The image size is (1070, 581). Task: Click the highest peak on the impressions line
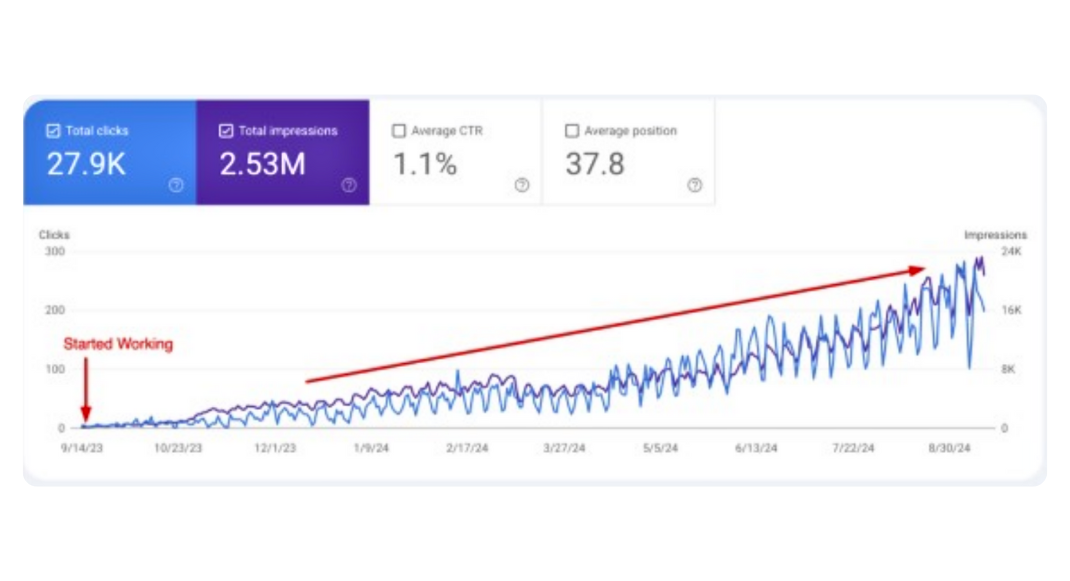tap(977, 258)
